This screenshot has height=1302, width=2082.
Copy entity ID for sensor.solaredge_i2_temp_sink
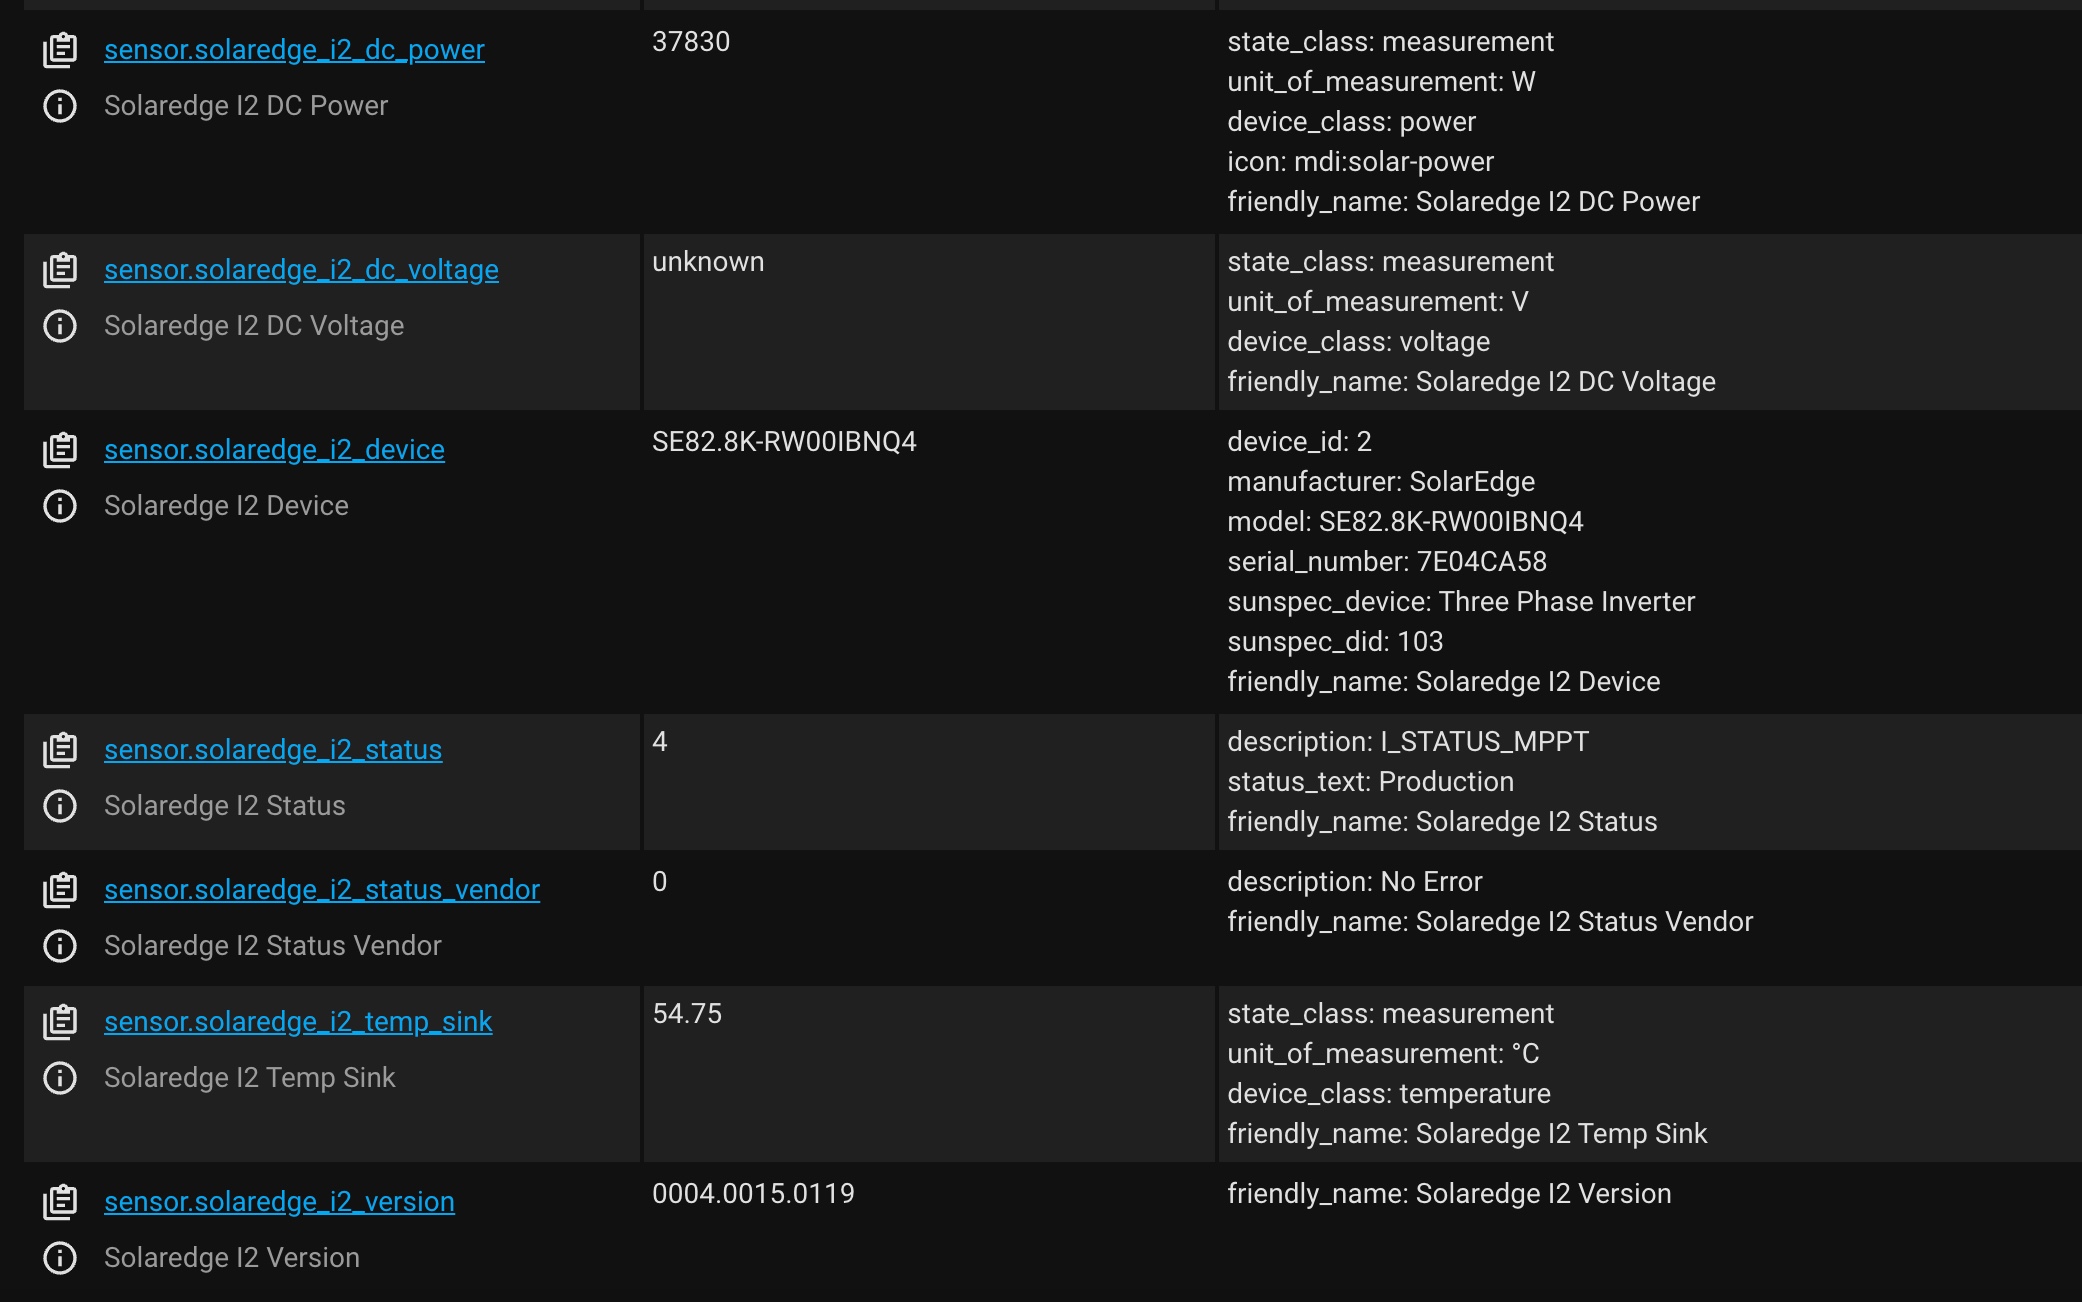pyautogui.click(x=61, y=1021)
